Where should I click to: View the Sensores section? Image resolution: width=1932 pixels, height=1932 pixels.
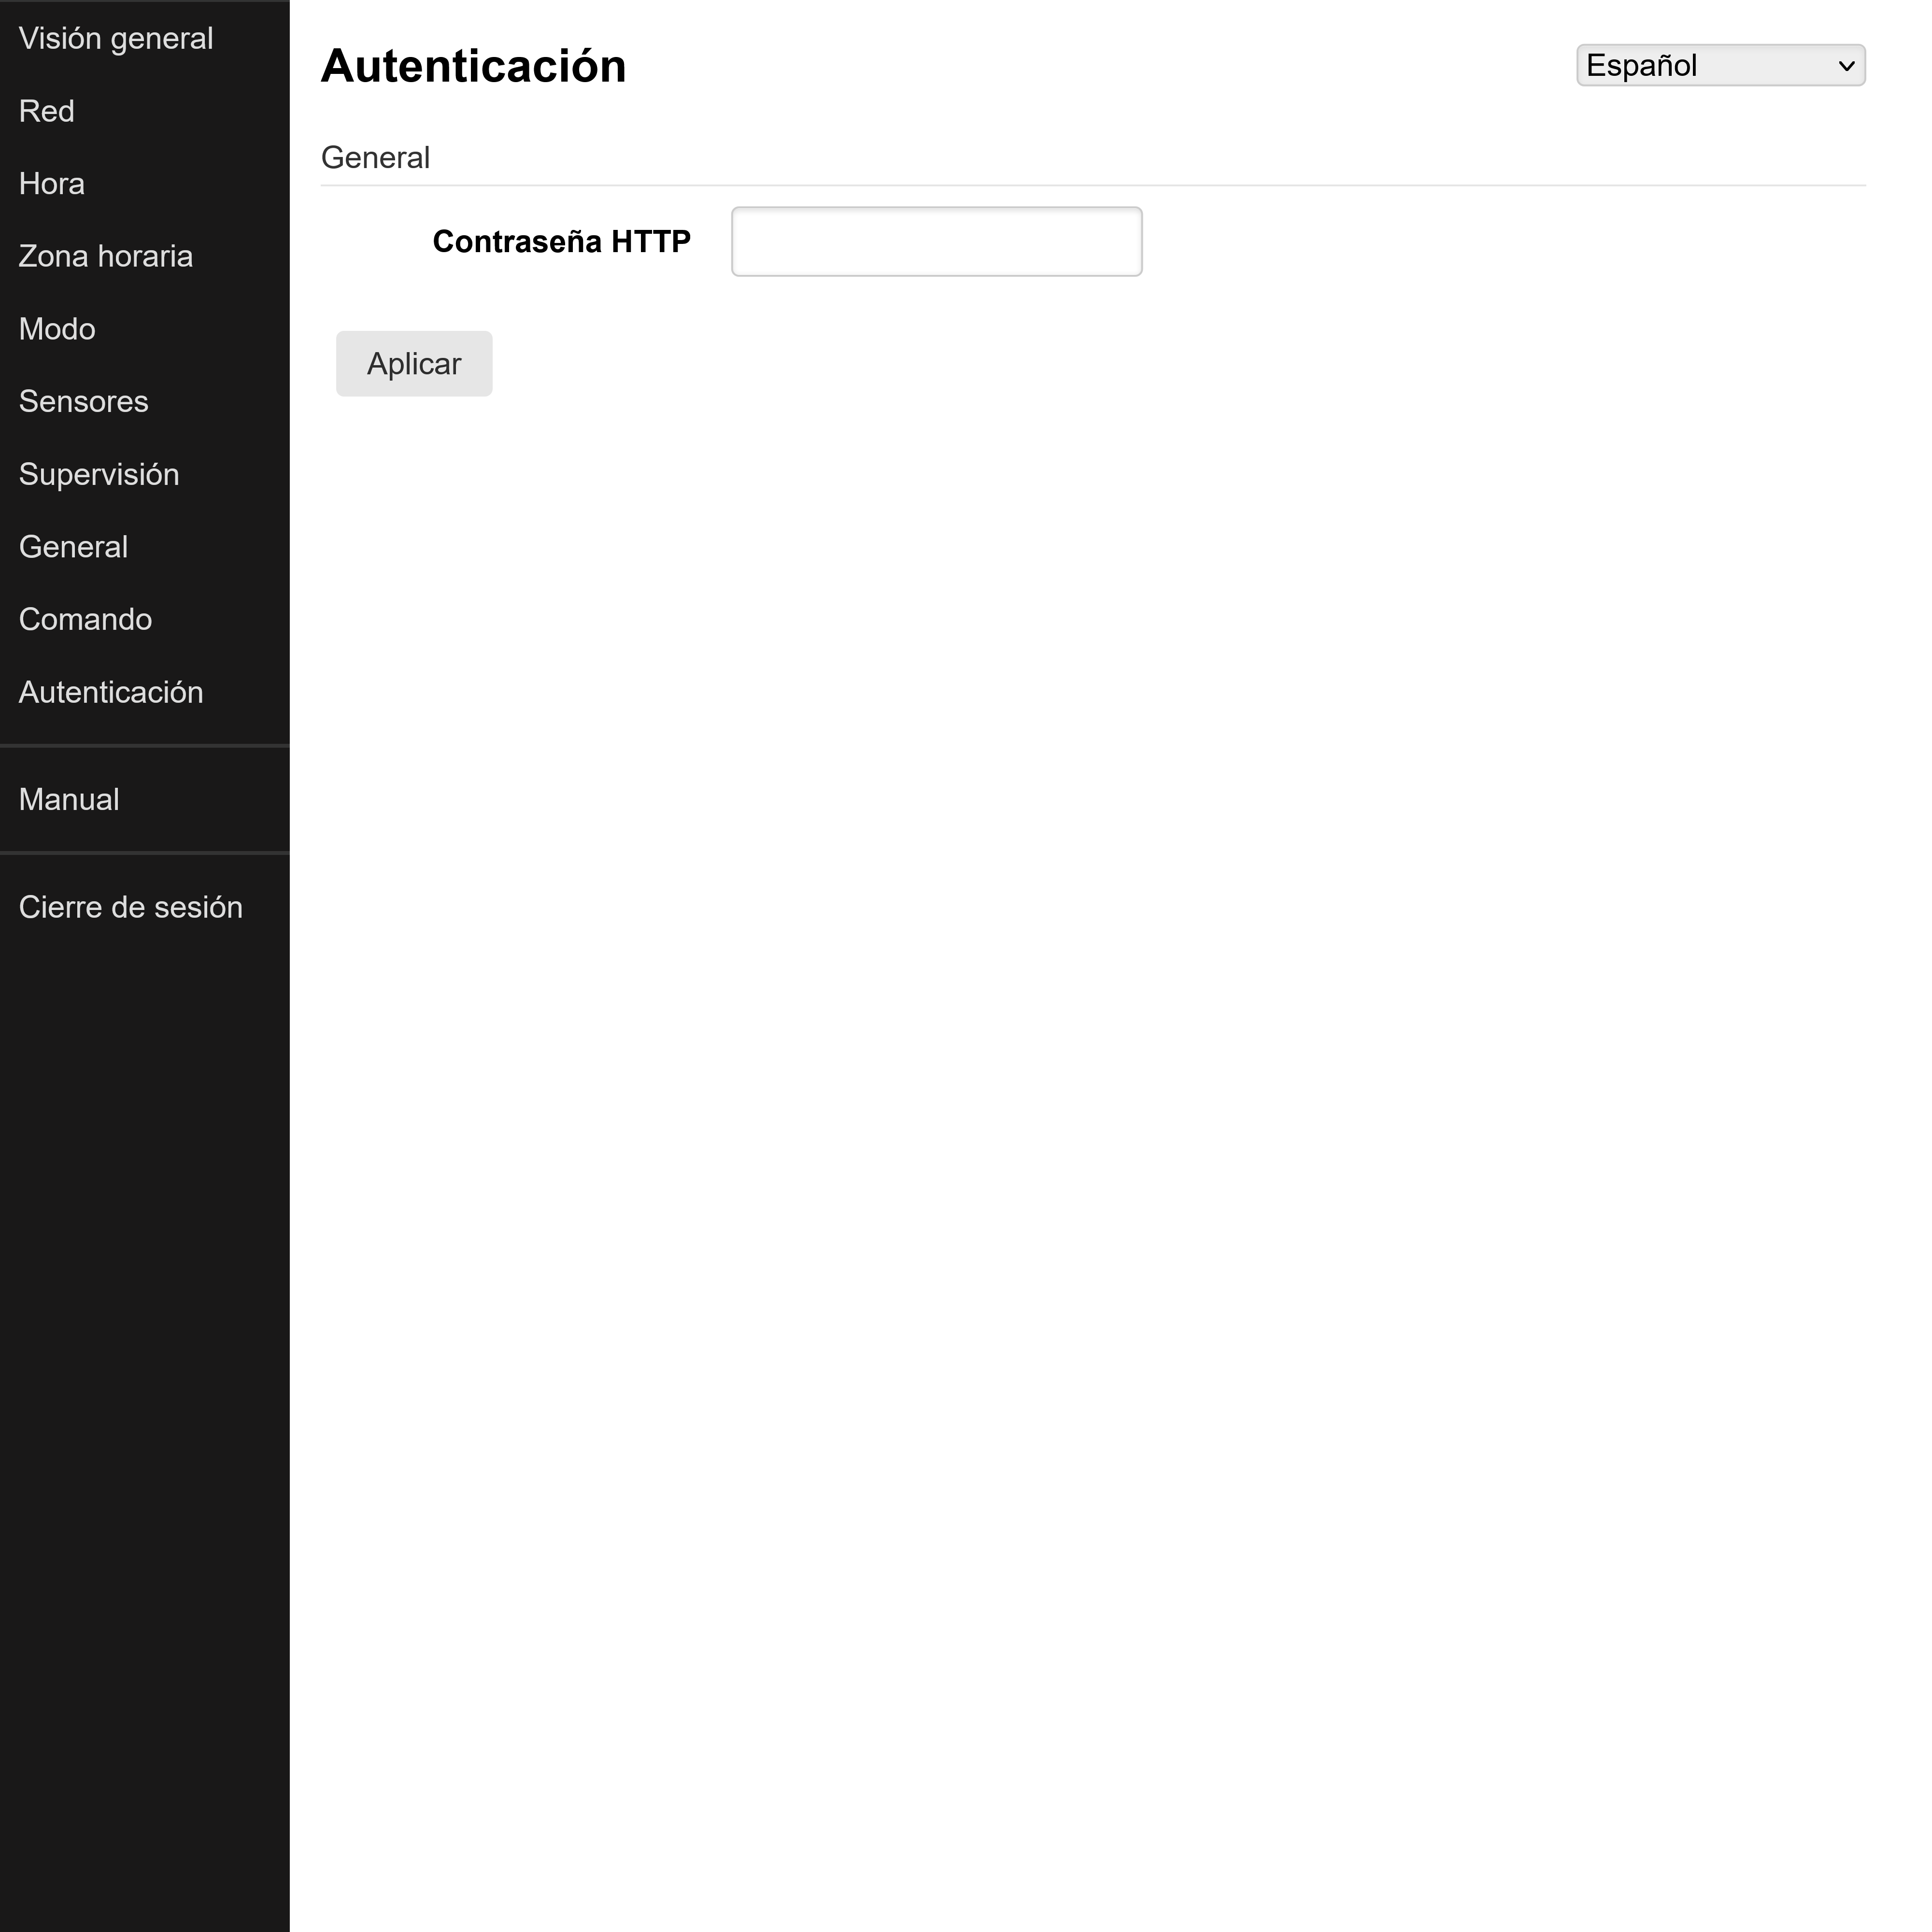point(83,401)
